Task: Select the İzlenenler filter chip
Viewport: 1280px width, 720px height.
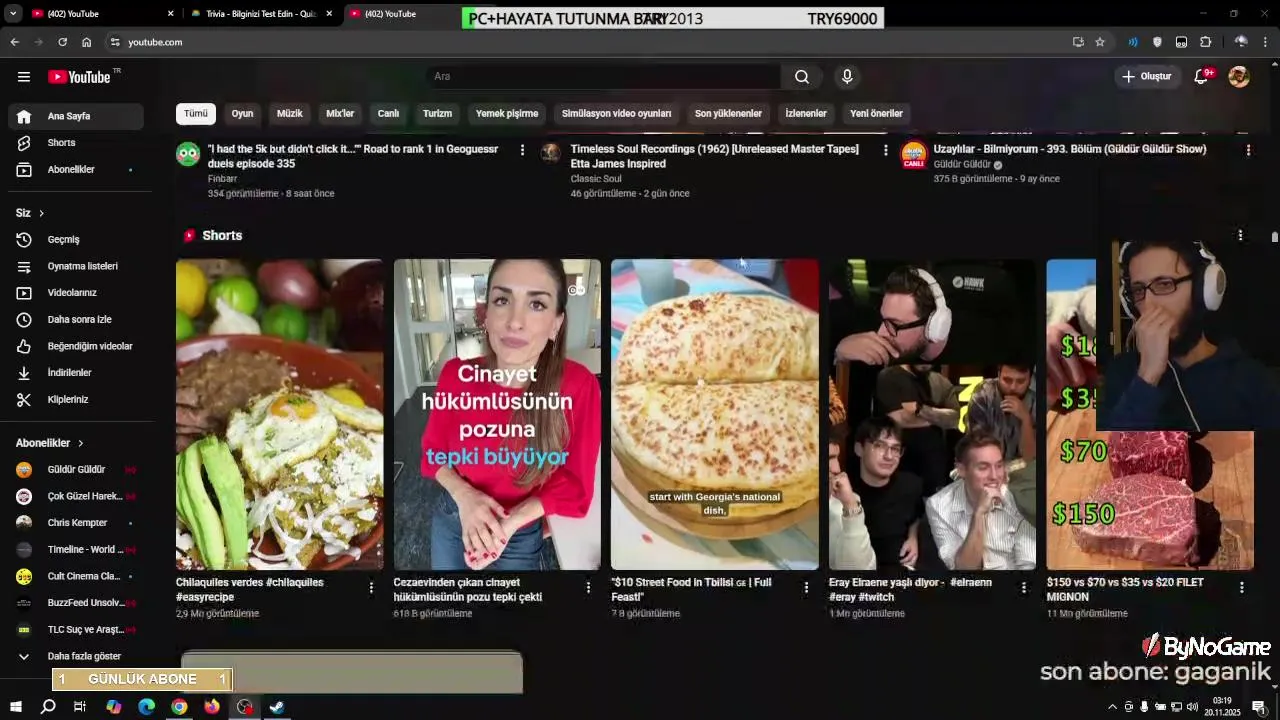Action: [x=806, y=114]
